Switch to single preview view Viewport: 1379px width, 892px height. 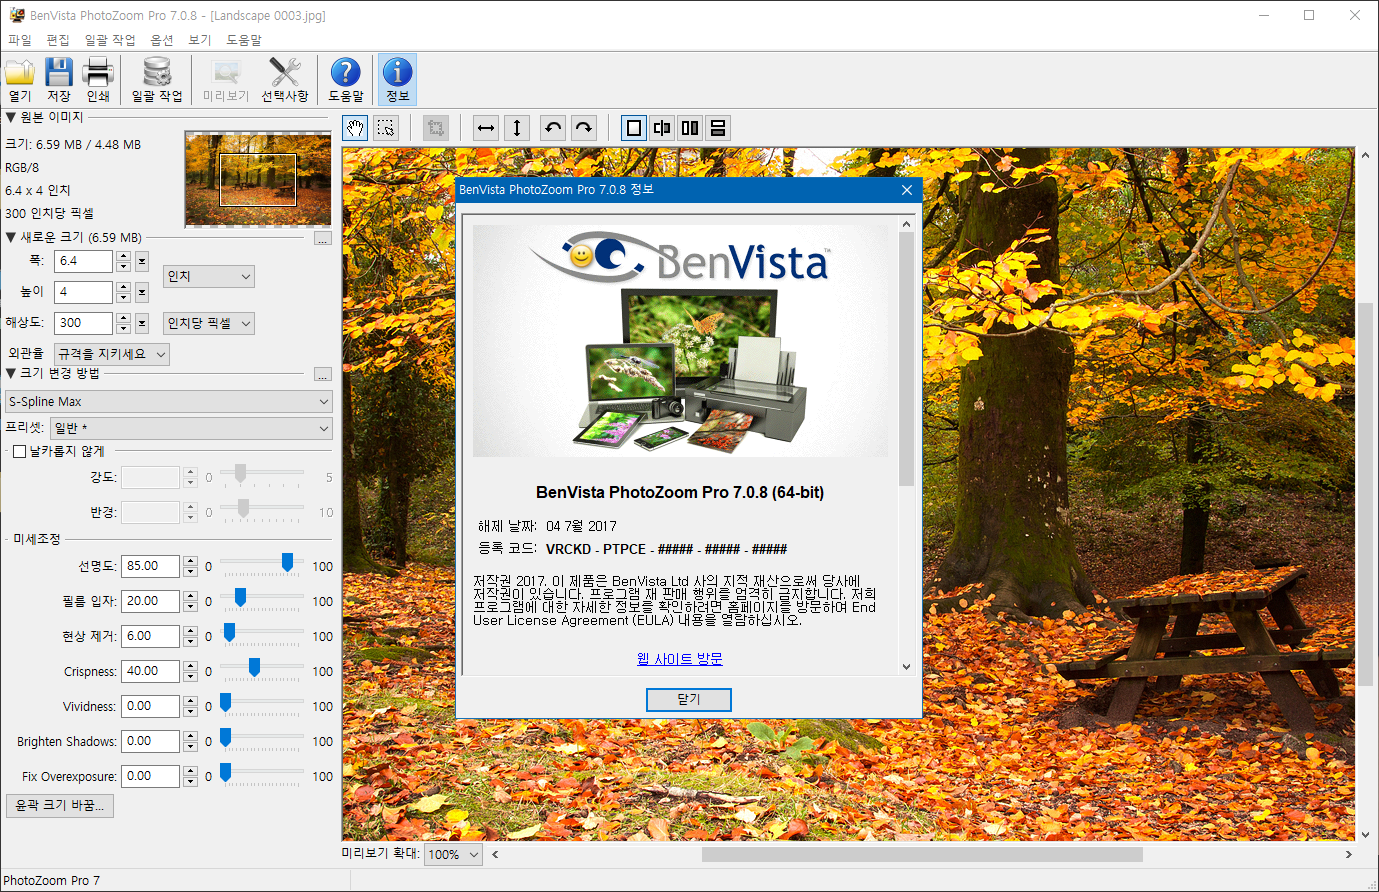click(634, 128)
